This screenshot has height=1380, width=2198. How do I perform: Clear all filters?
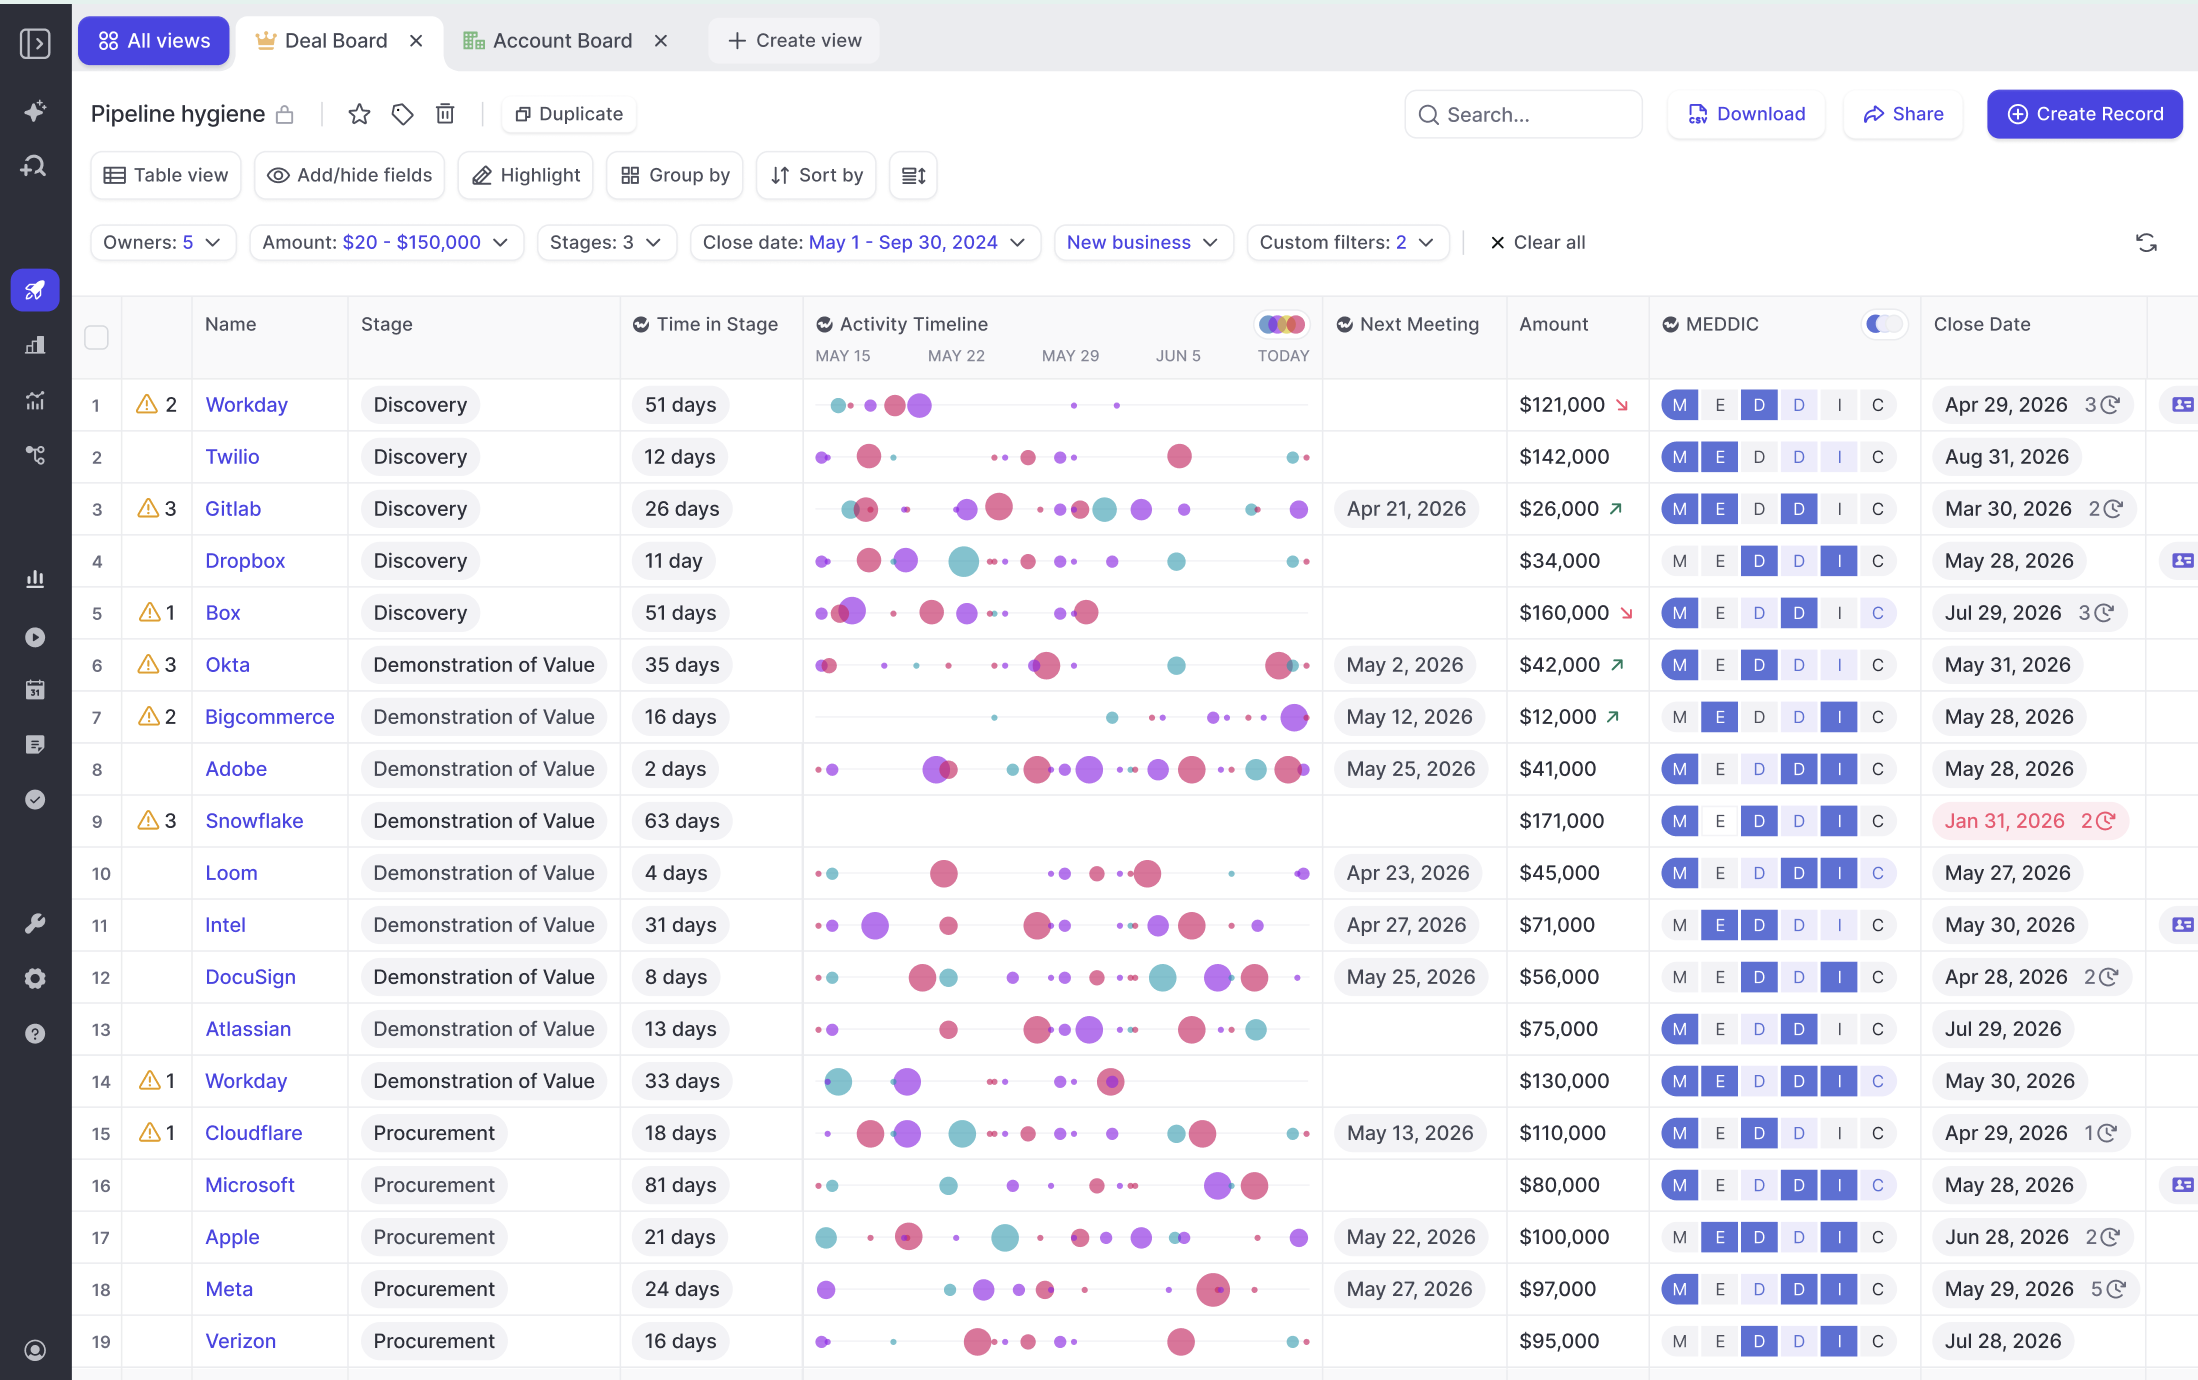[1537, 243]
